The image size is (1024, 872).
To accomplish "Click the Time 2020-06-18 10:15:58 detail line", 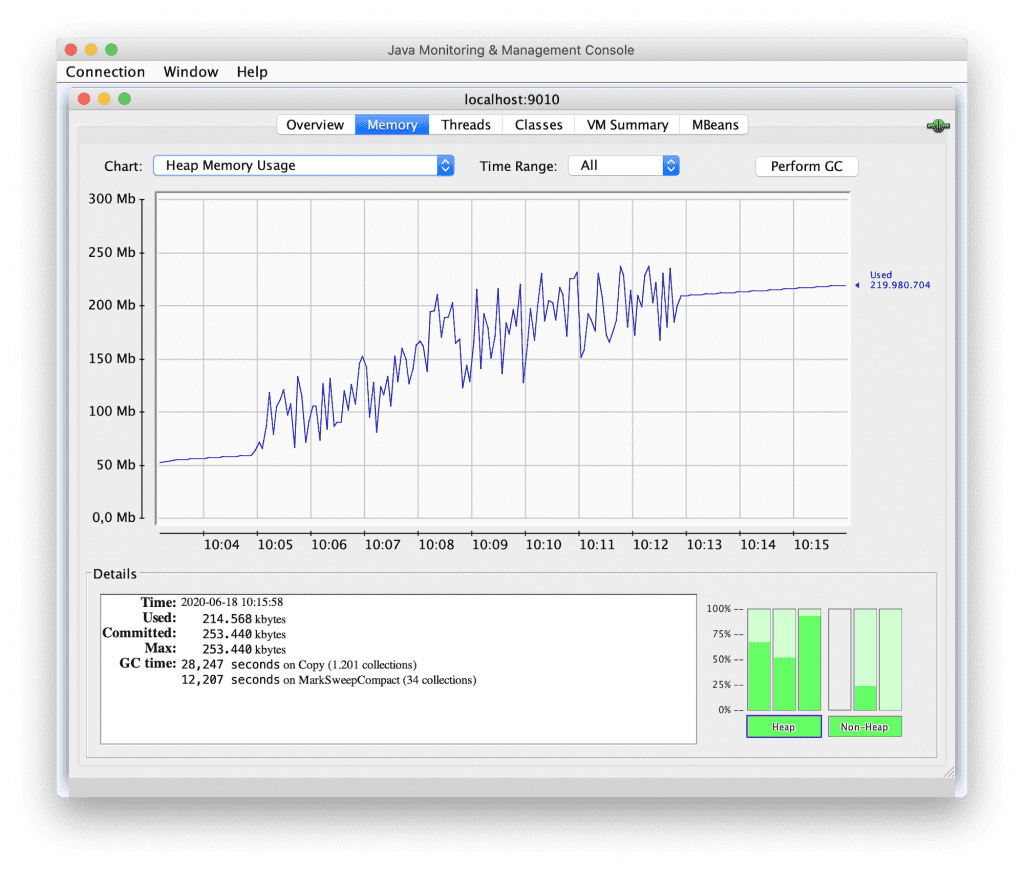I will (x=212, y=602).
